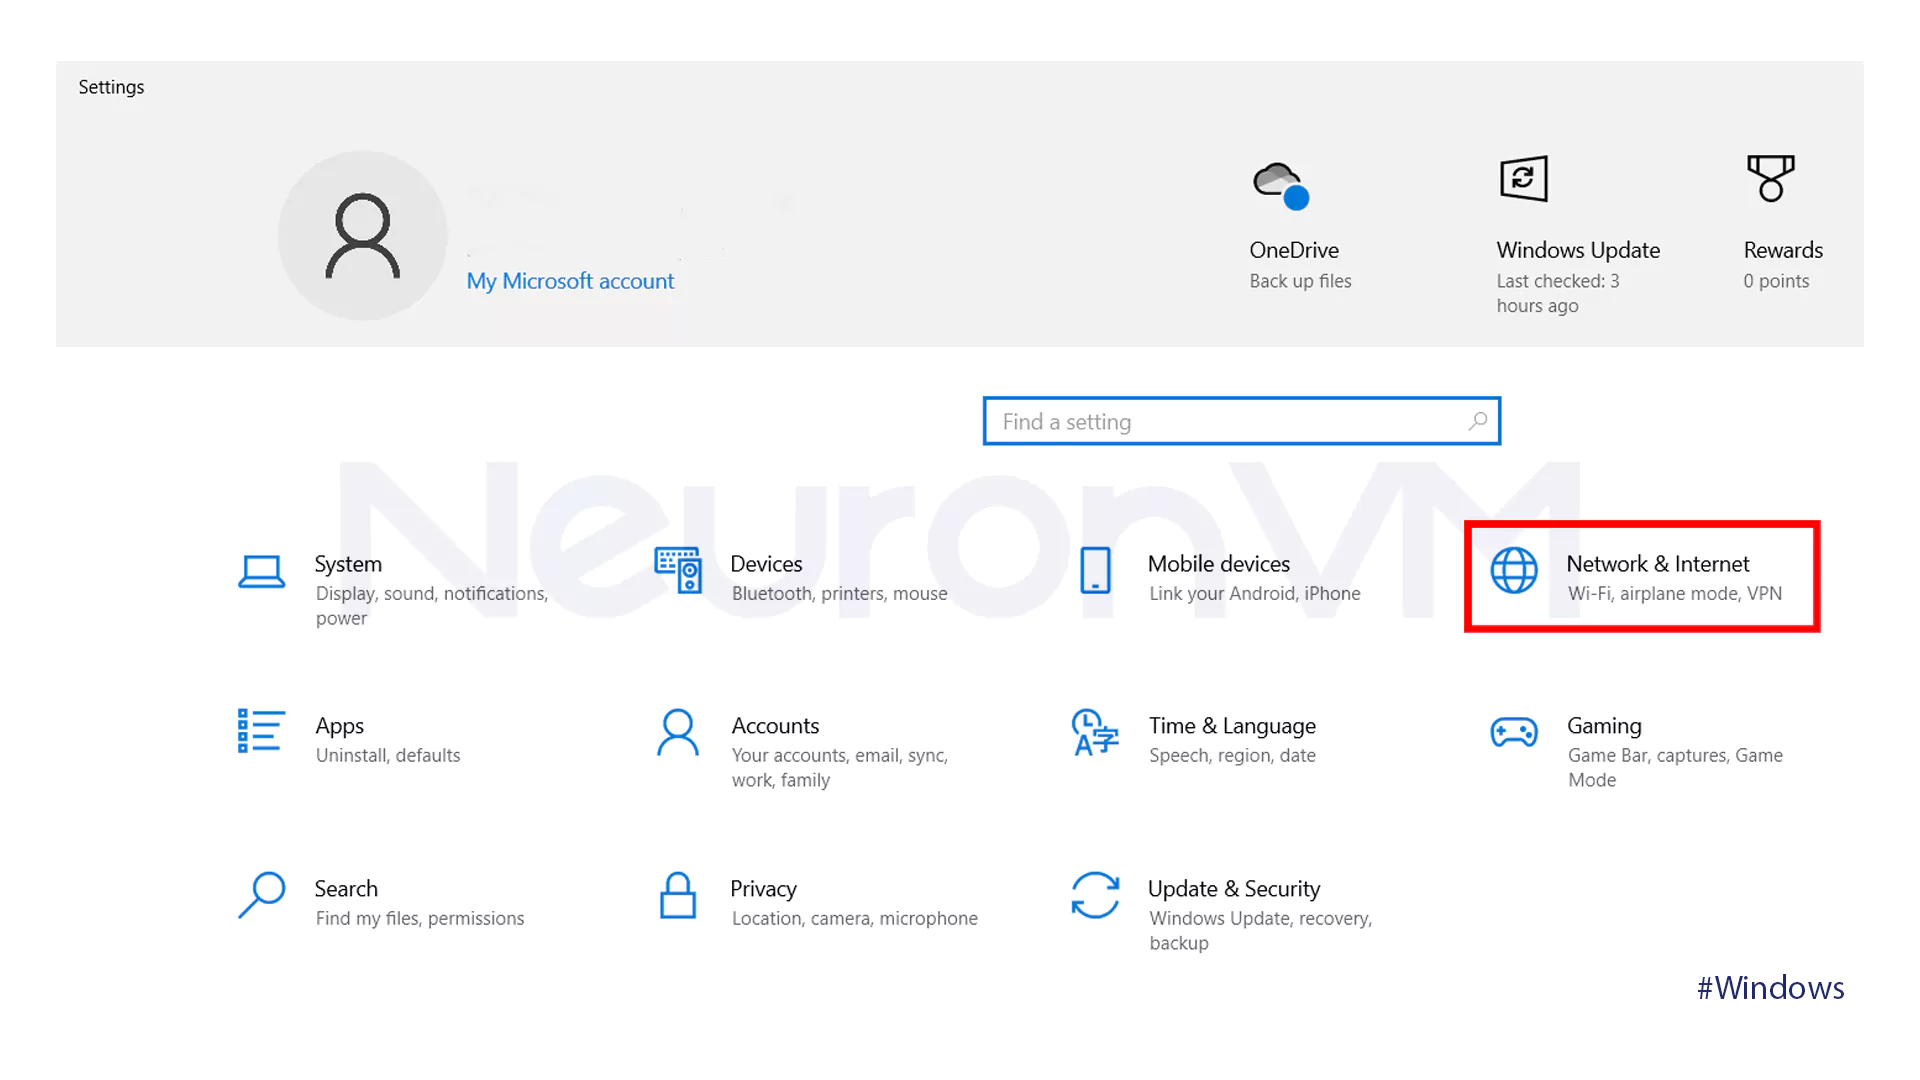Click the Windows Update icon in header
The height and width of the screenshot is (1080, 1920).
1524,179
